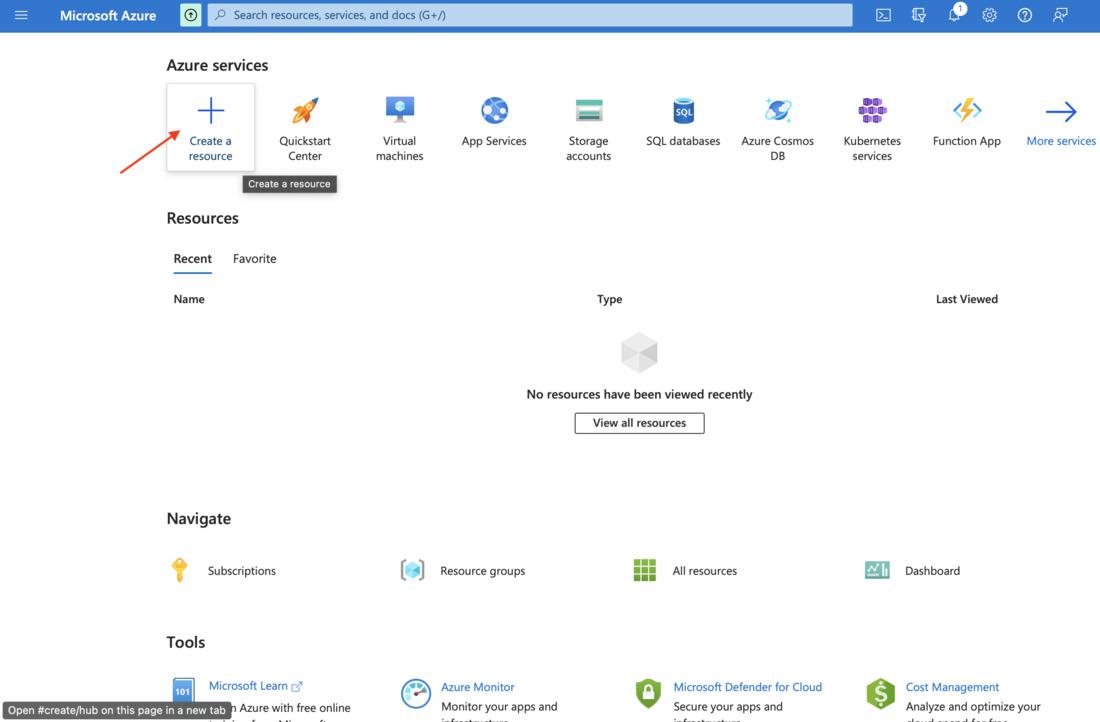Open Virtual machines service icon

[x=400, y=110]
